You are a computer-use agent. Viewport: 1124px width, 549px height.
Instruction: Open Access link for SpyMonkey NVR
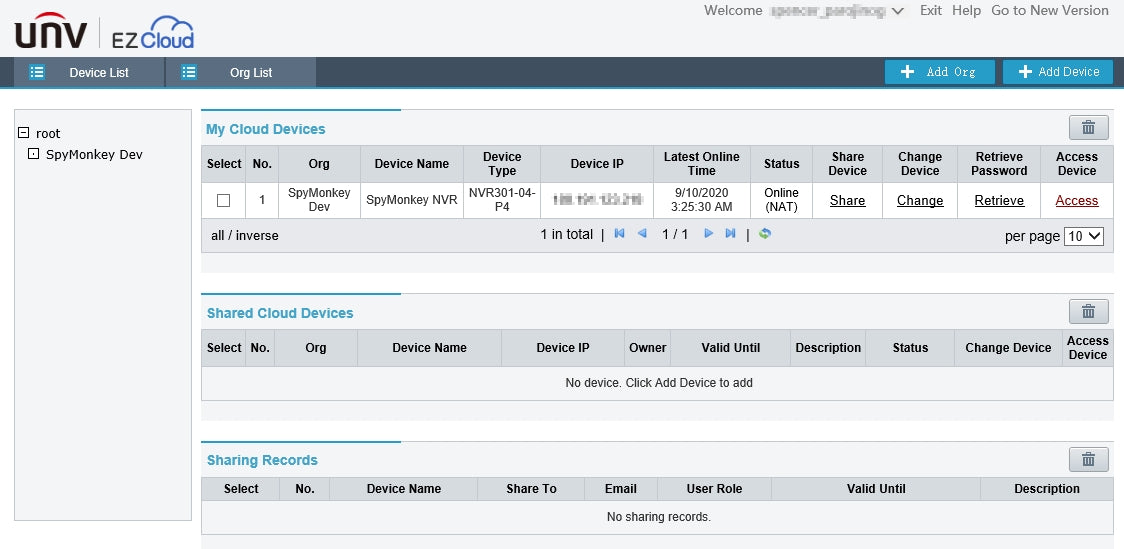tap(1076, 201)
